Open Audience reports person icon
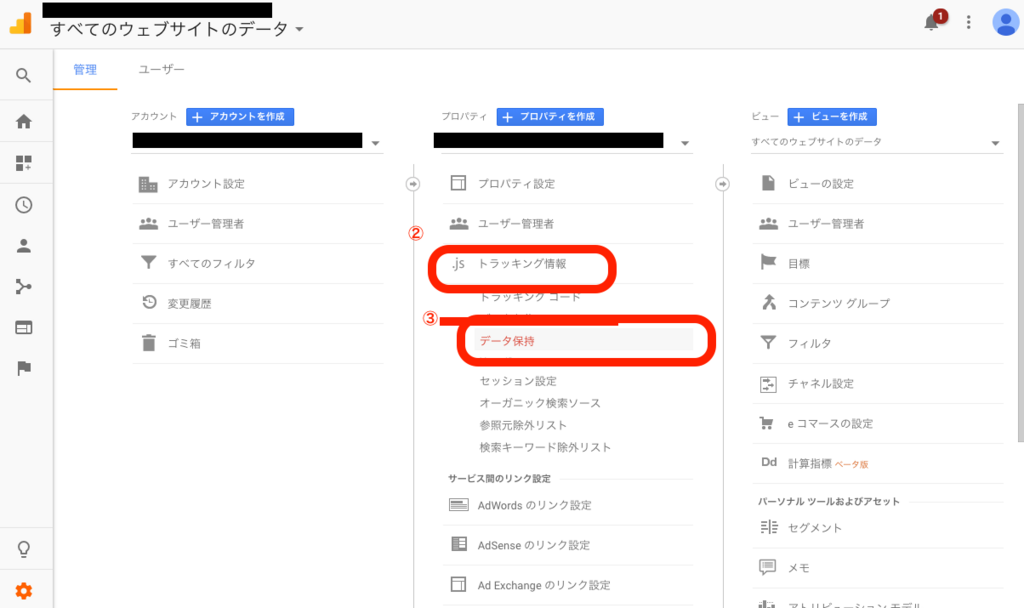 (x=24, y=246)
